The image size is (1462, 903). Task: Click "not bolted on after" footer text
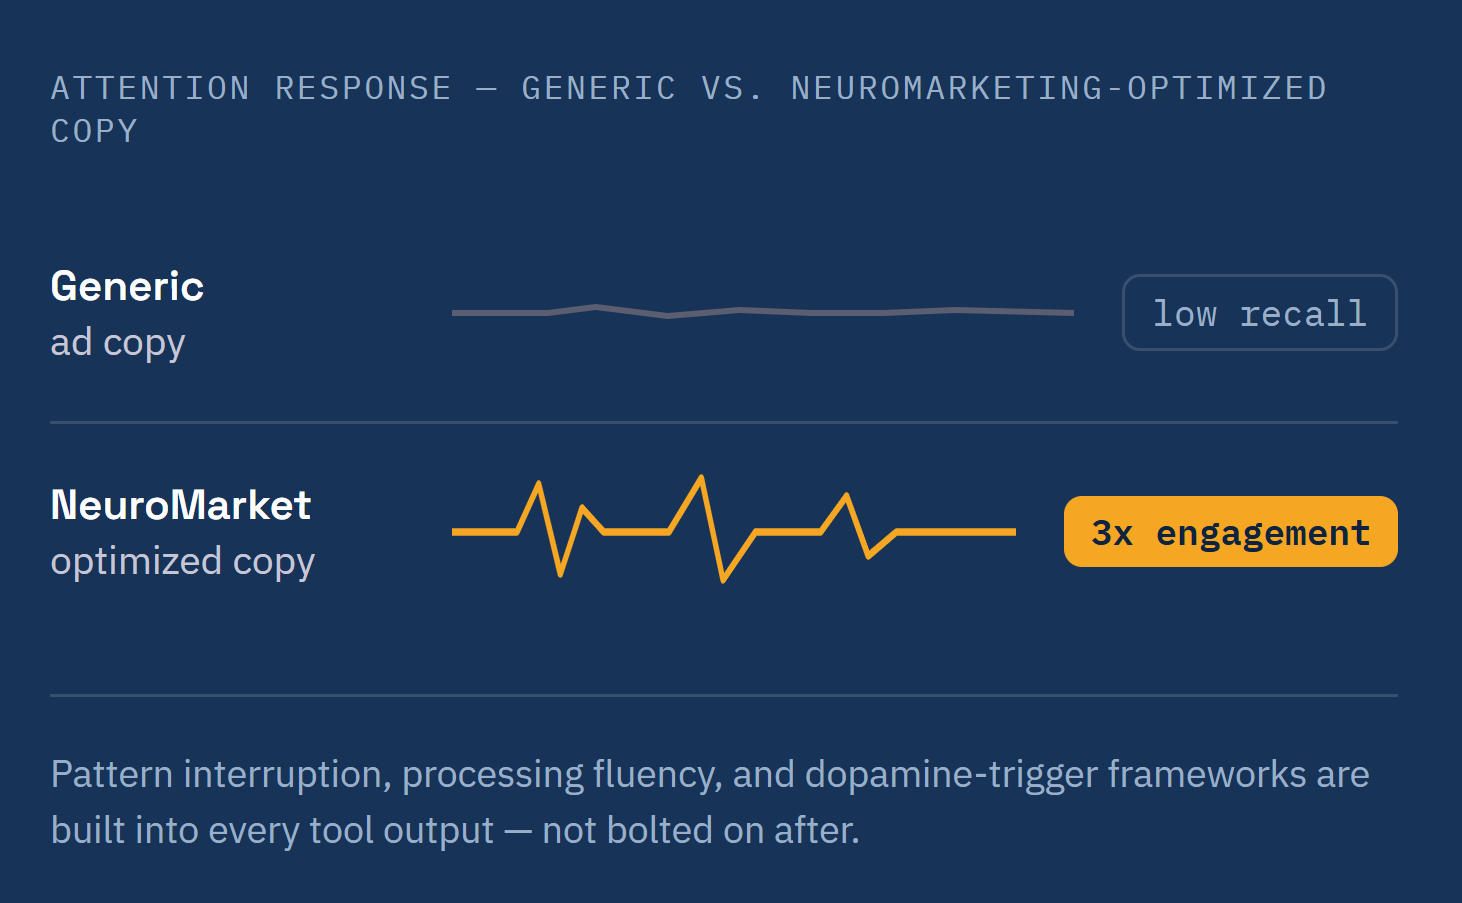[x=698, y=831]
